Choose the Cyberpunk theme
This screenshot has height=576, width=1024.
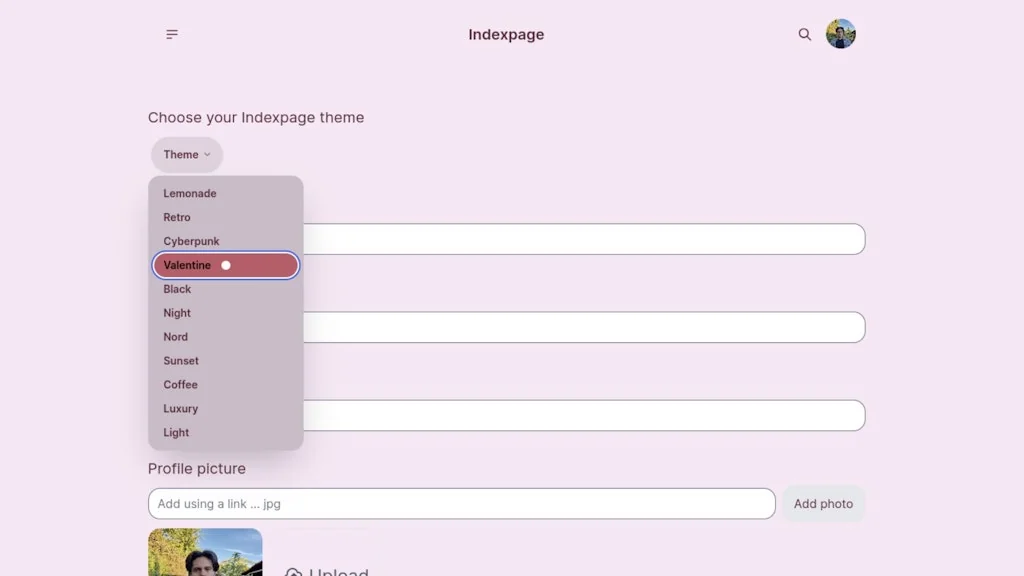point(191,241)
